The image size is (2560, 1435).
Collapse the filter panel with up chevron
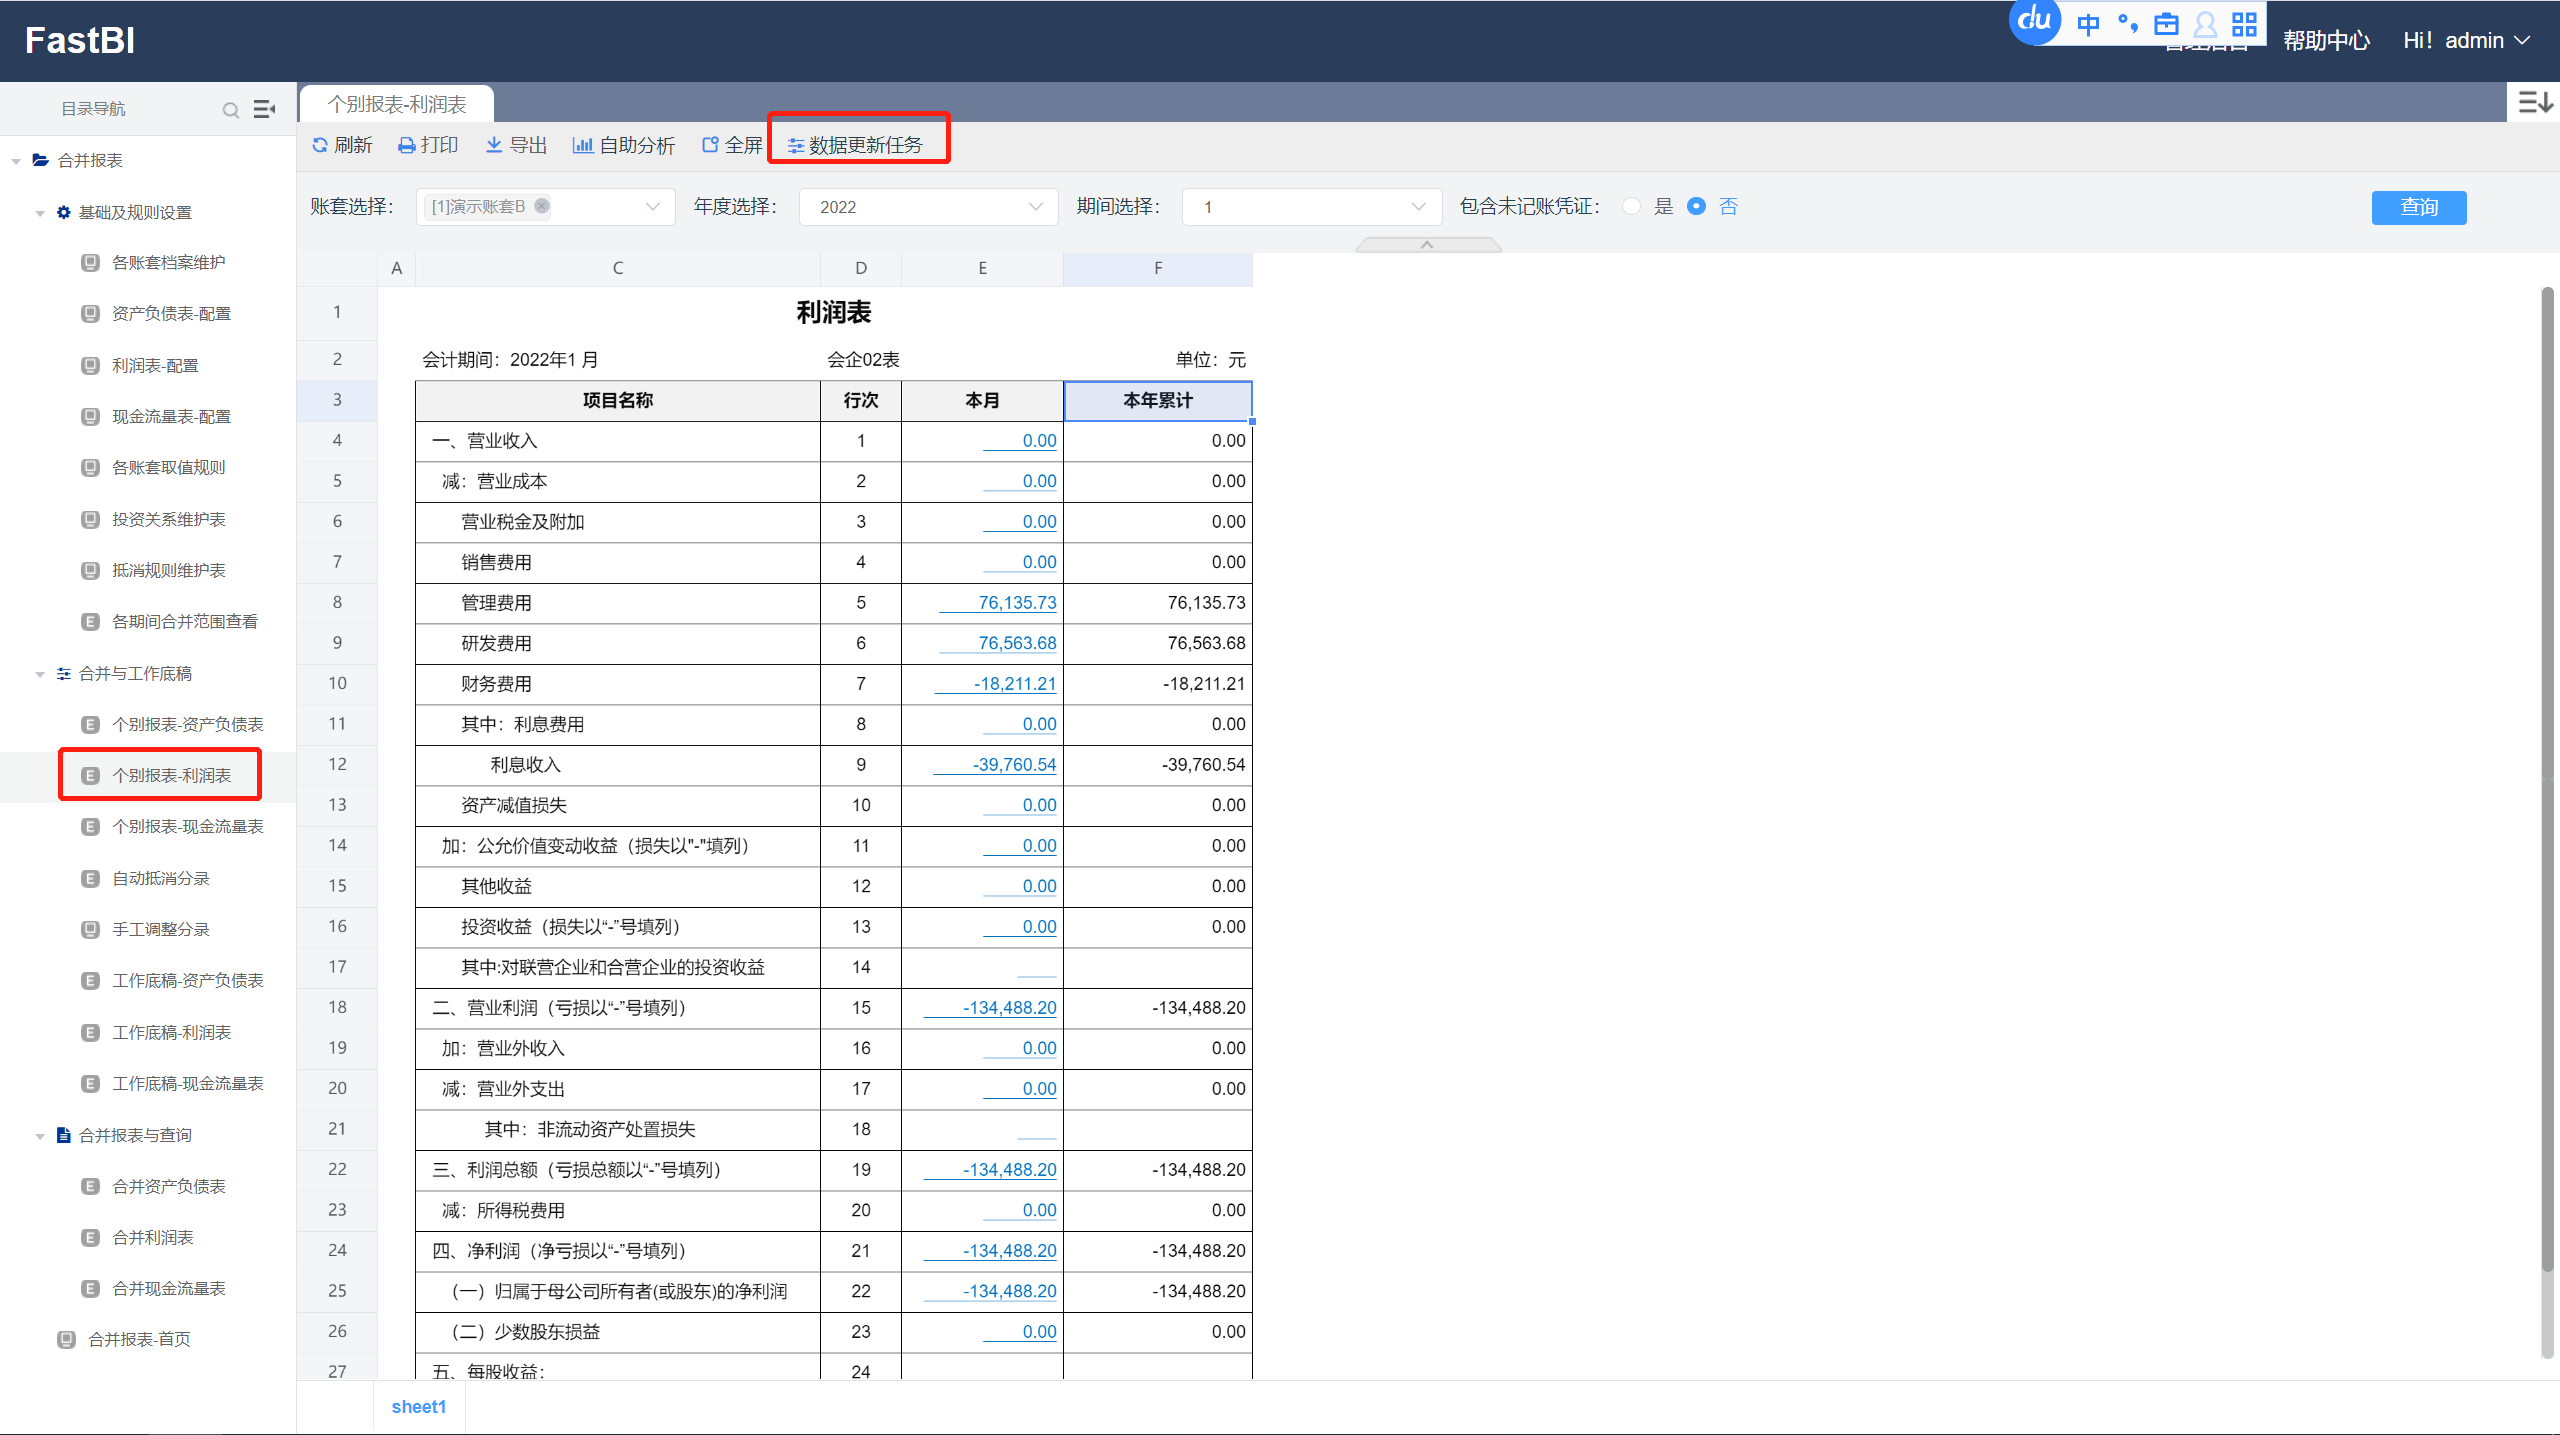[1427, 245]
